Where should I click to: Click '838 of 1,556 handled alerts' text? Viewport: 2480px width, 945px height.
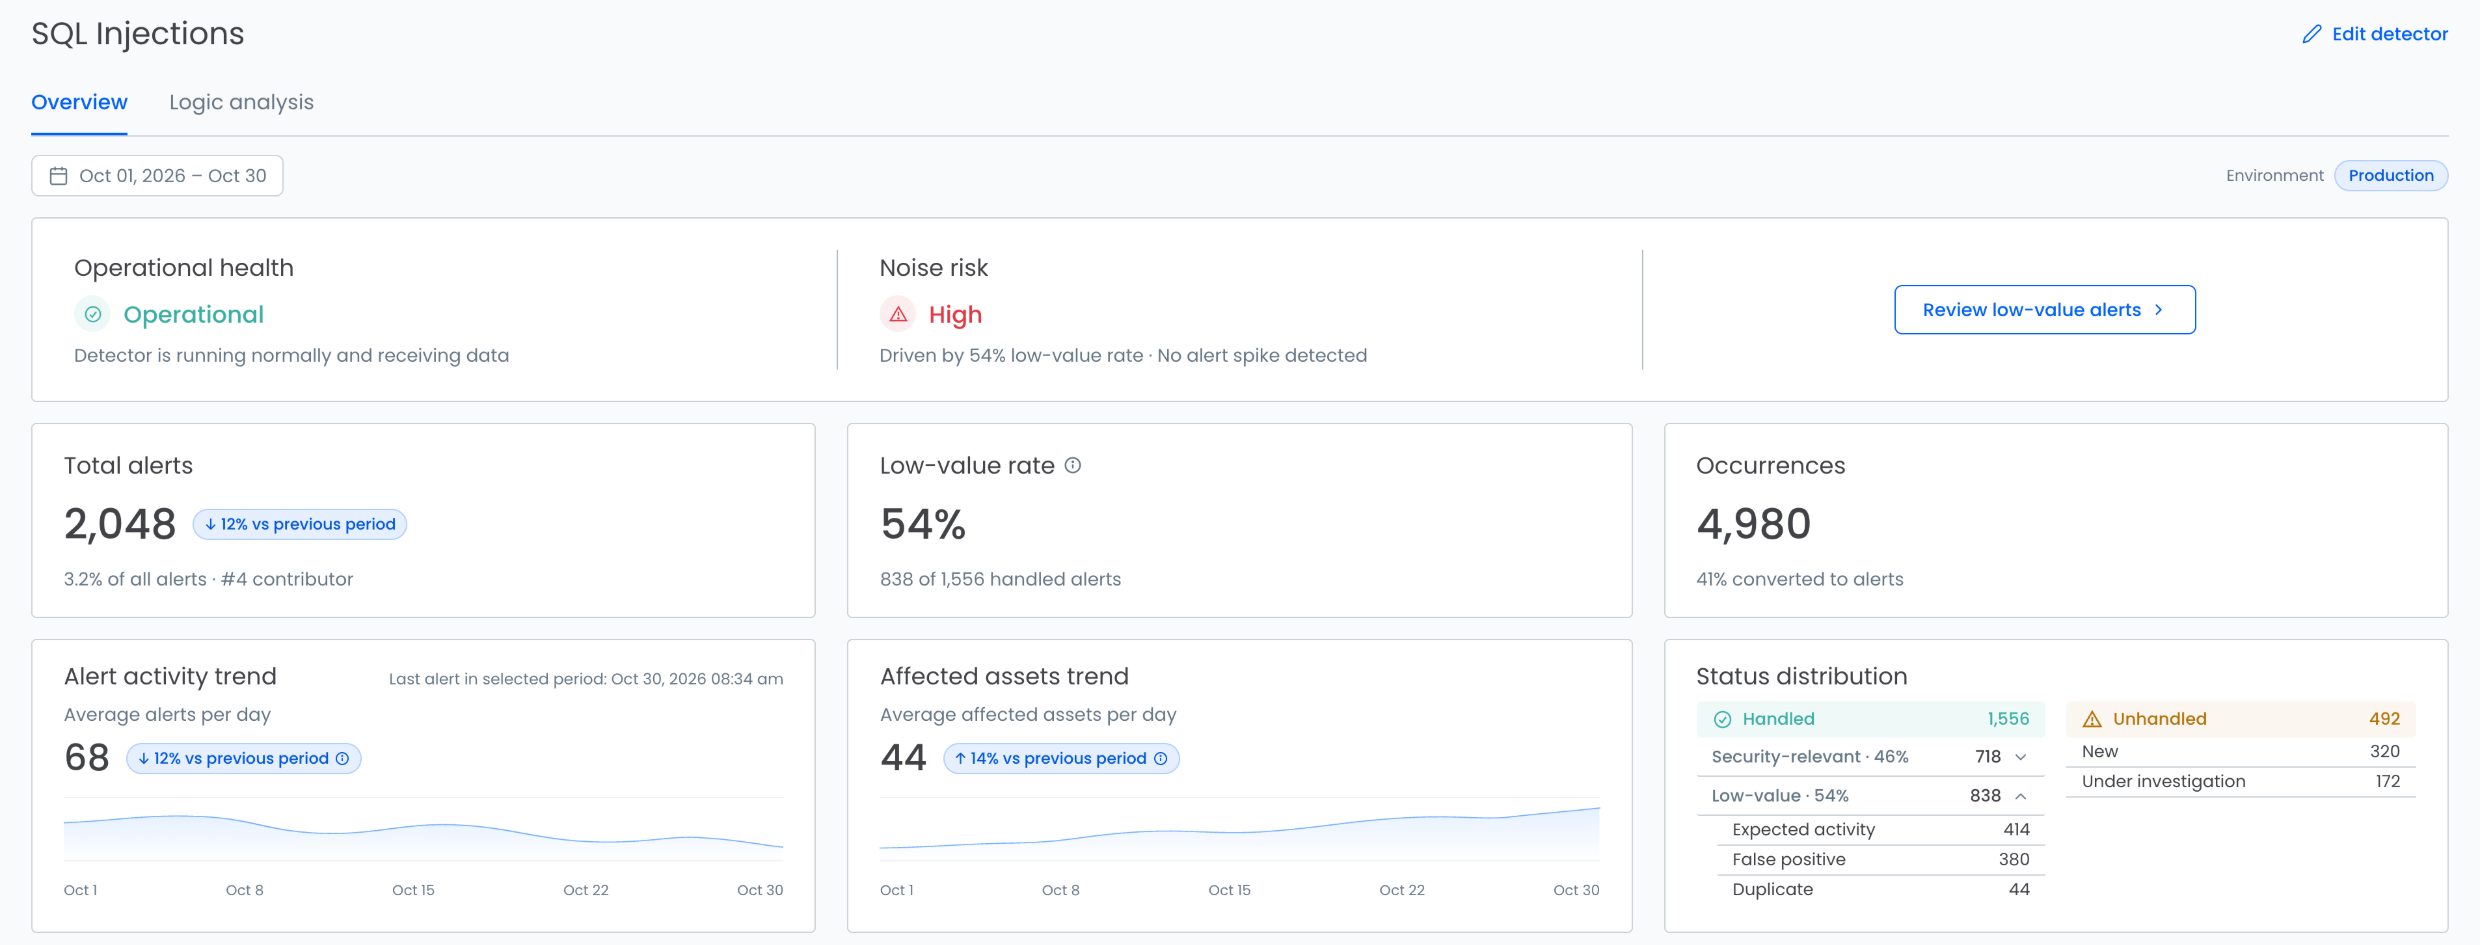coord(1000,580)
